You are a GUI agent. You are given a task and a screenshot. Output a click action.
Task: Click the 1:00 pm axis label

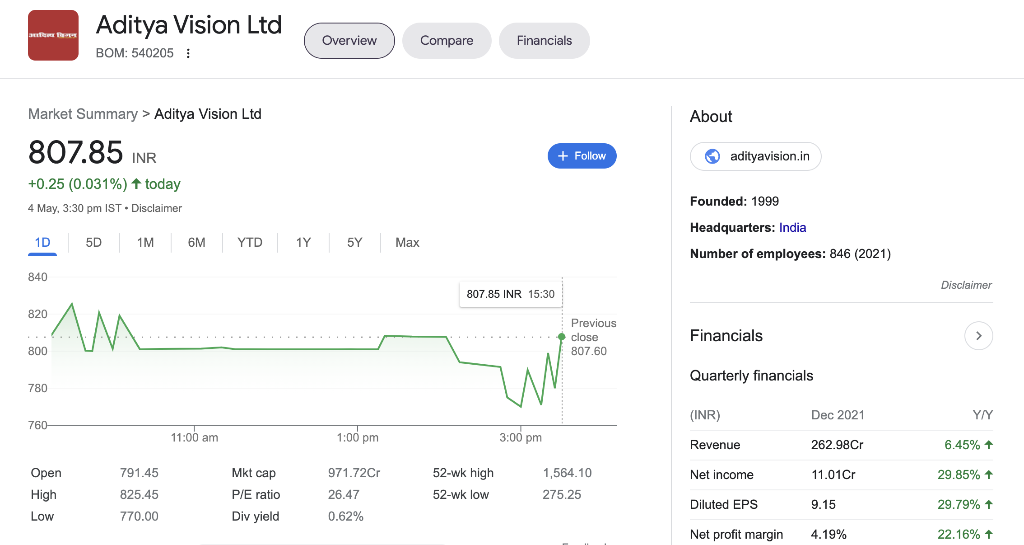point(358,438)
